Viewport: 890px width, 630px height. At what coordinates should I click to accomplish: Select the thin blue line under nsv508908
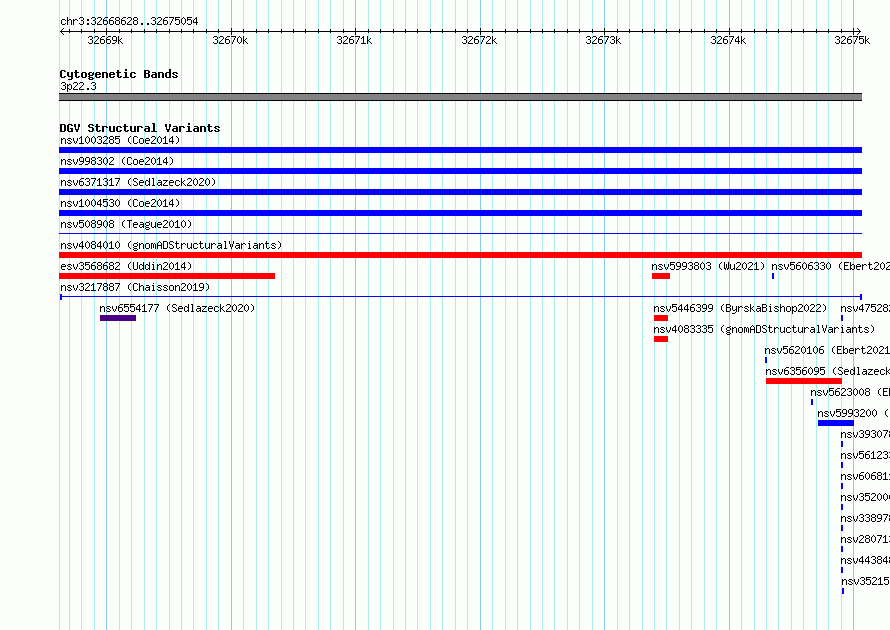[x=460, y=233]
